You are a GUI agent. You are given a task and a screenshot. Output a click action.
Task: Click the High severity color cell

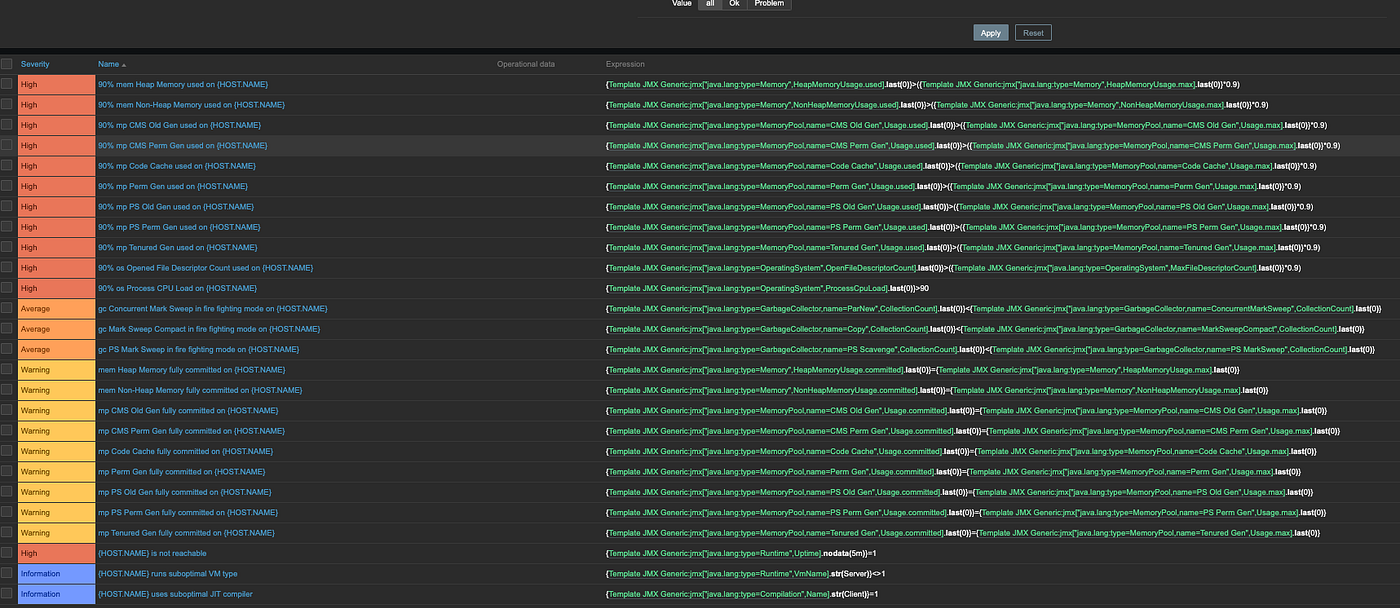point(55,84)
